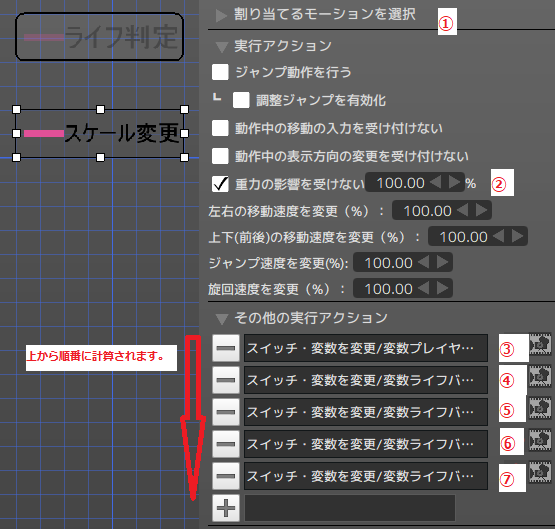Toggle 動作中の表示方向の変更を受け付けない checkbox
This screenshot has height=529, width=555.
pyautogui.click(x=220, y=156)
